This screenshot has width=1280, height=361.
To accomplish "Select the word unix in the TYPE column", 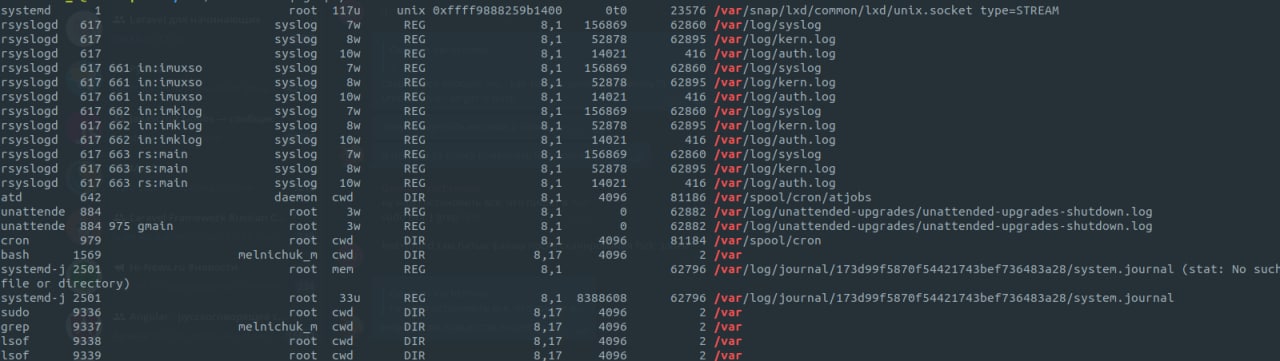I will pyautogui.click(x=411, y=10).
